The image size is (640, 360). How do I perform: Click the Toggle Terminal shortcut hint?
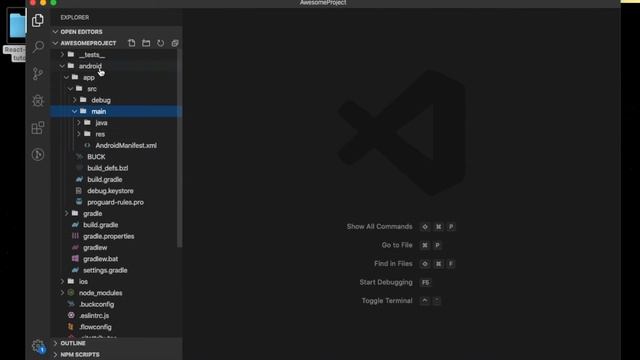(x=401, y=301)
